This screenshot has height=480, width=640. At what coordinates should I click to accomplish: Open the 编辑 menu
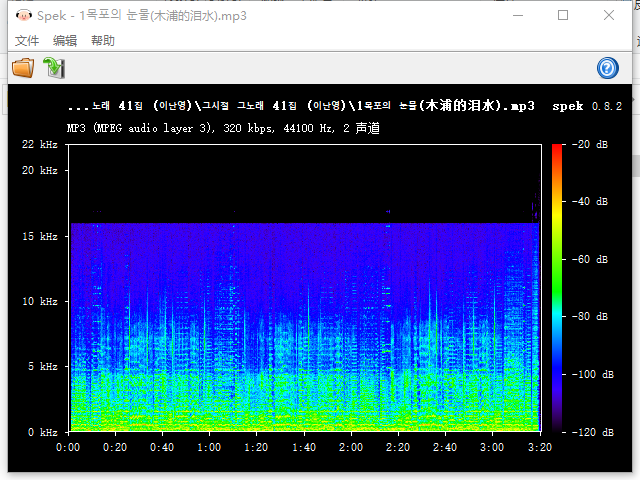pyautogui.click(x=65, y=40)
